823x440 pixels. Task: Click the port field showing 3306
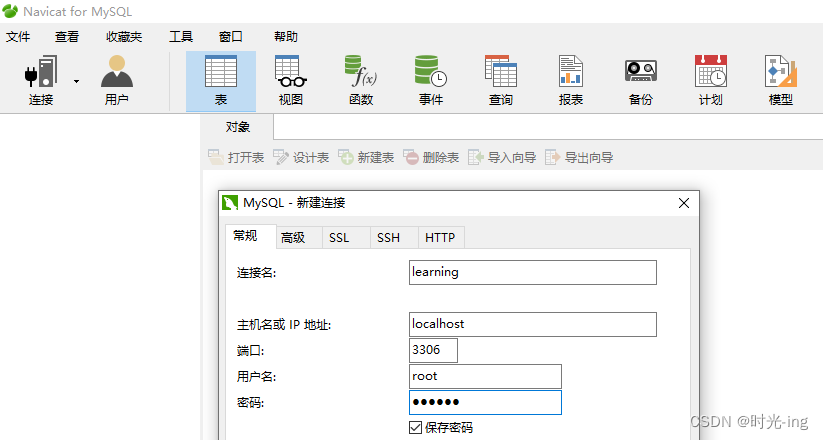pyautogui.click(x=433, y=350)
